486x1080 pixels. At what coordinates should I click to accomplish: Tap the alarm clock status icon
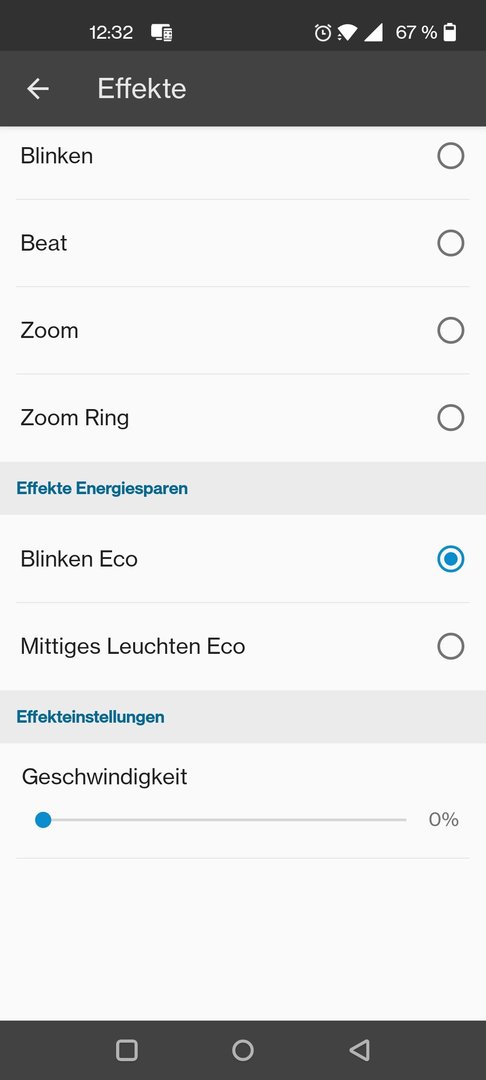pos(323,32)
